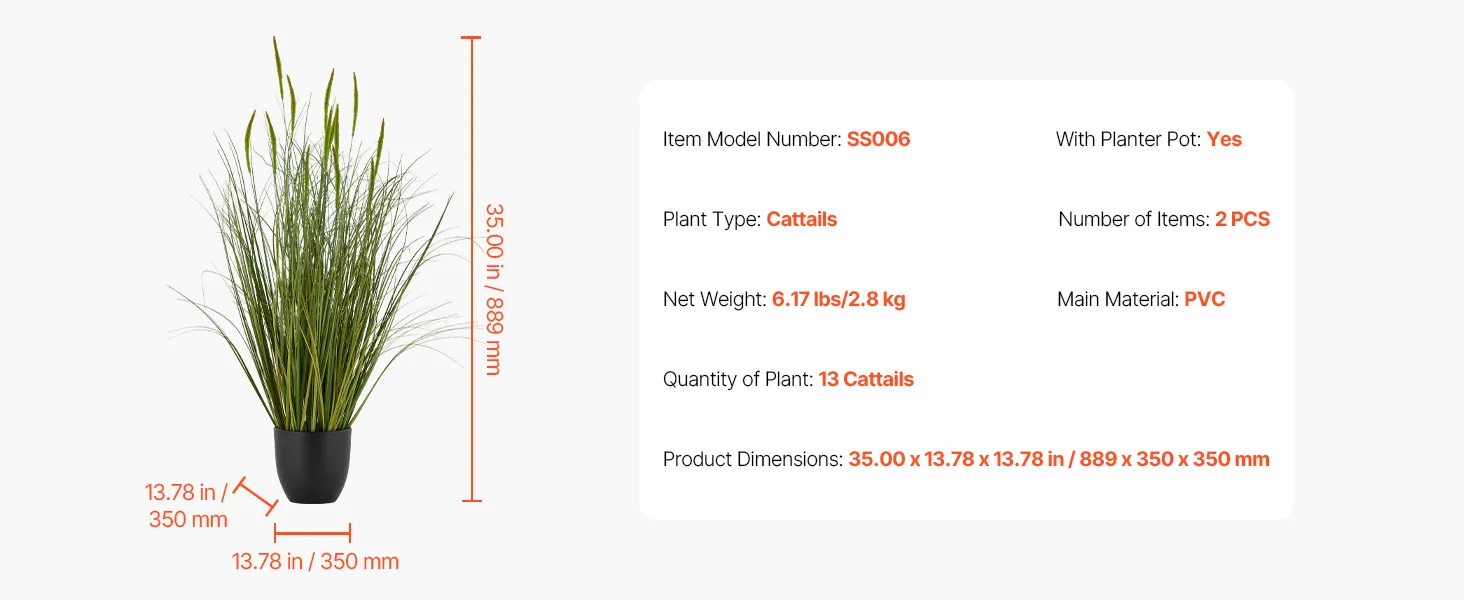Select the "2 PCS" number of items value
The height and width of the screenshot is (600, 1464).
click(x=1242, y=220)
